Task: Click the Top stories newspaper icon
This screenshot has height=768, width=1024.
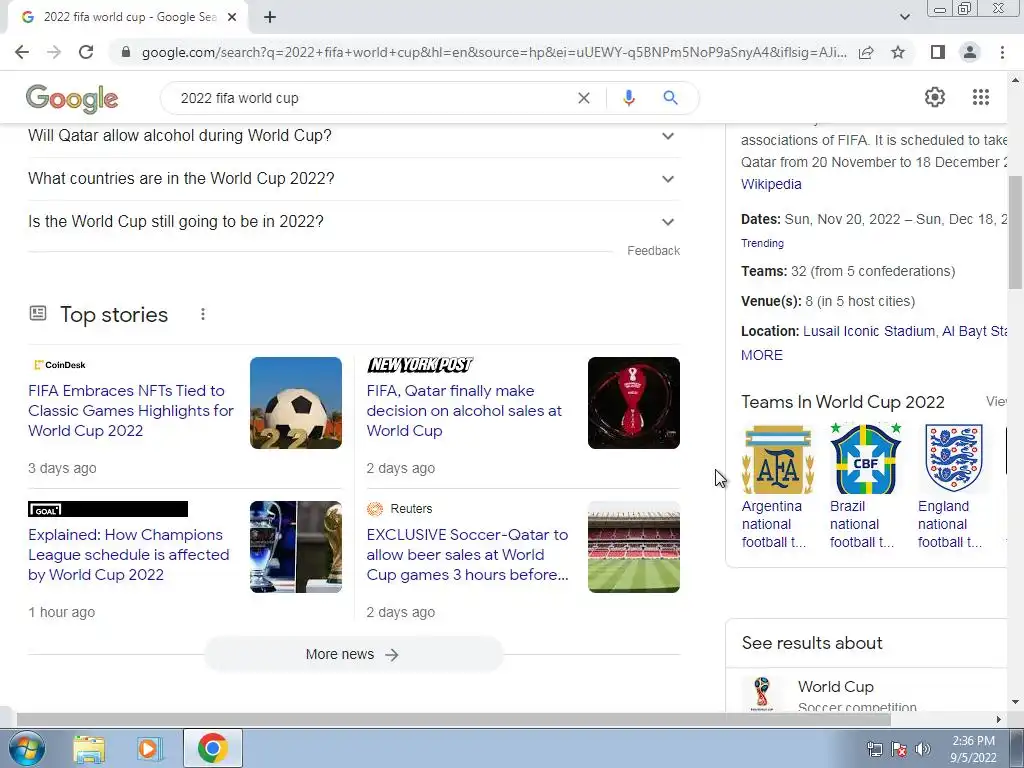Action: click(38, 313)
